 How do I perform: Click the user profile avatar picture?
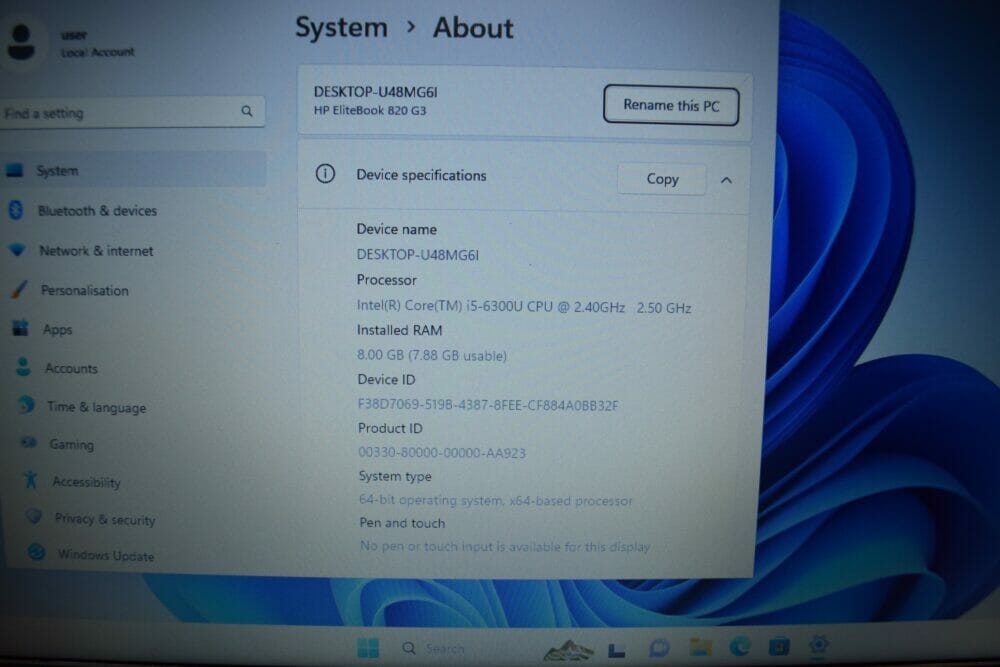[22, 43]
